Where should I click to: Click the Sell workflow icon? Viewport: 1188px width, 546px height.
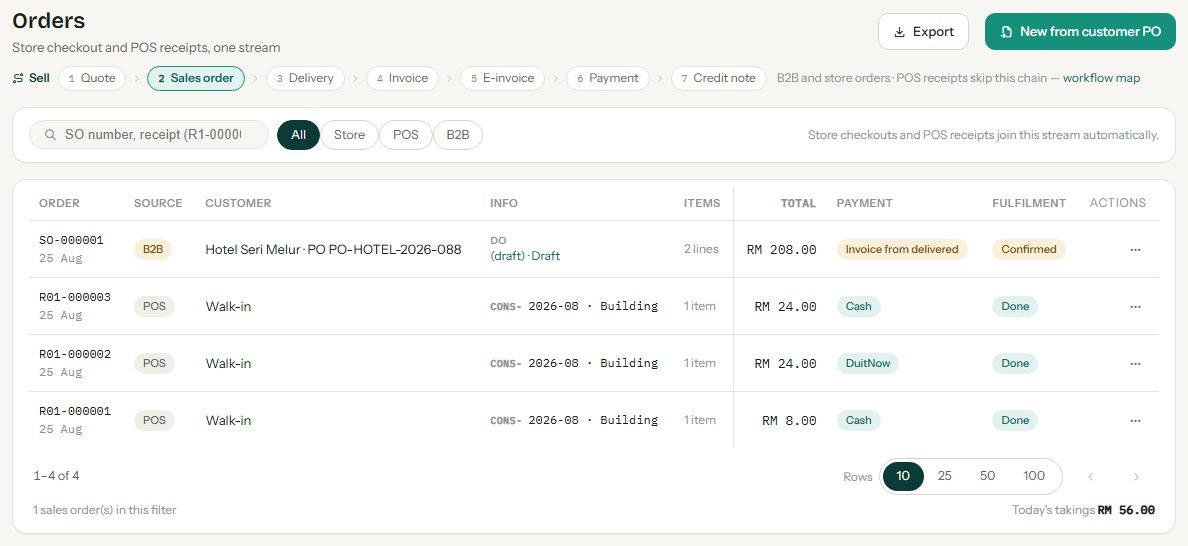tap(18, 78)
